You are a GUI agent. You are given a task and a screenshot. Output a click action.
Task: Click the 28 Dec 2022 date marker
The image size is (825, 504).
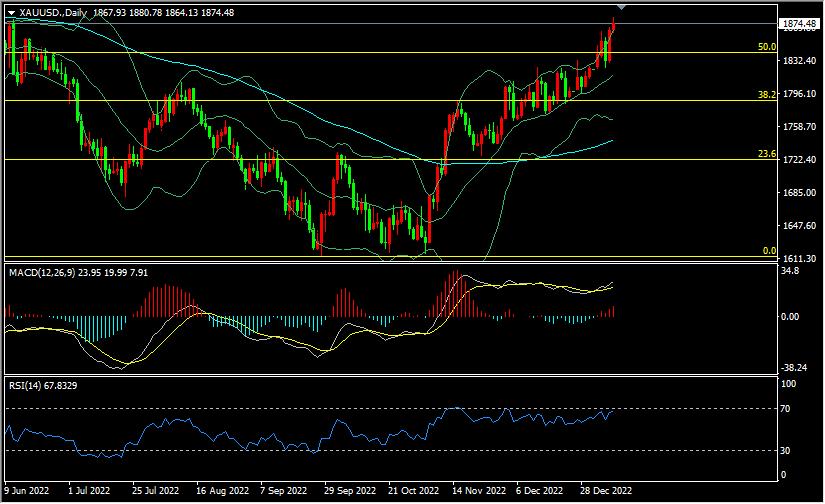(x=607, y=491)
